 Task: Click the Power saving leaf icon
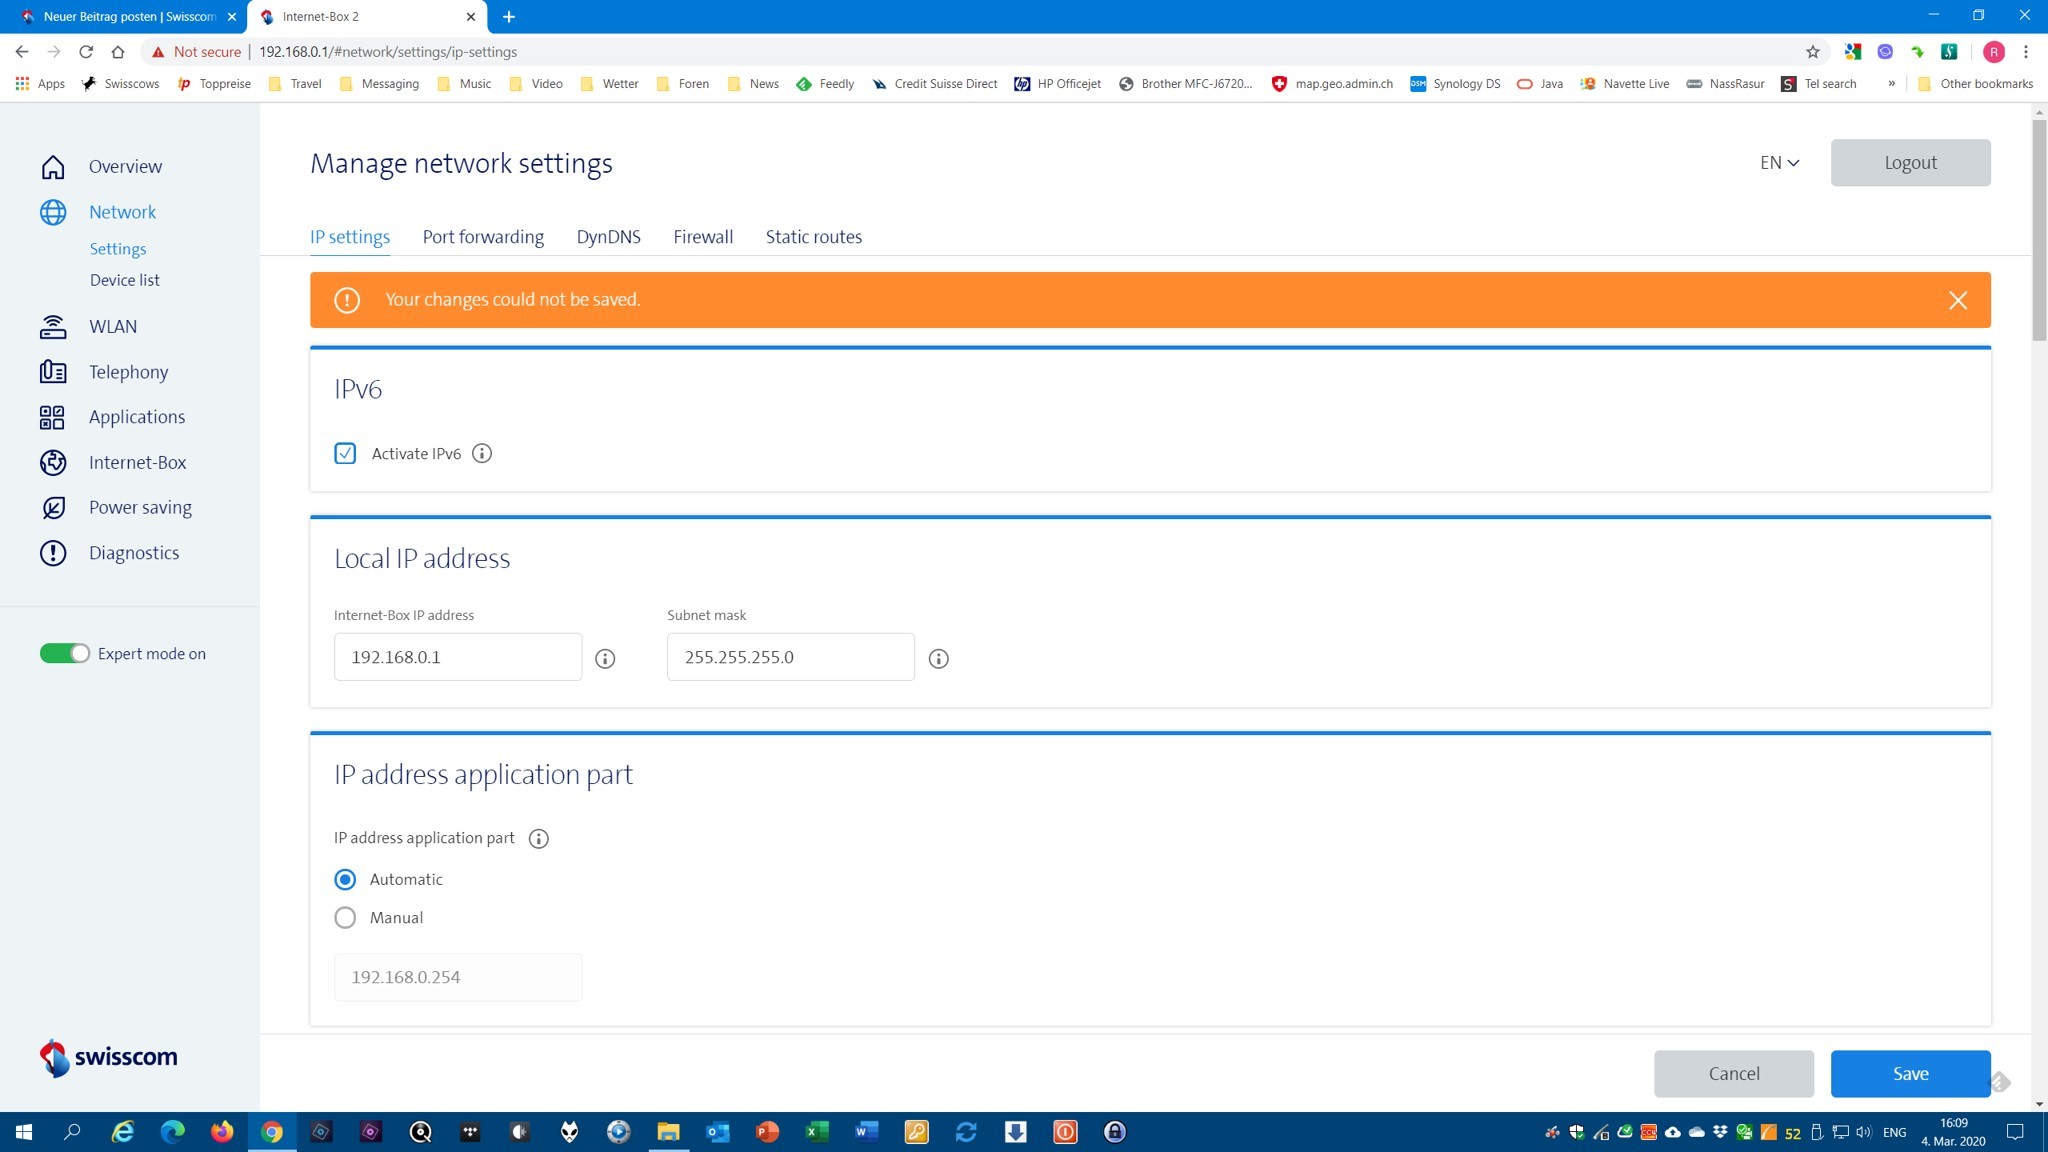[53, 508]
